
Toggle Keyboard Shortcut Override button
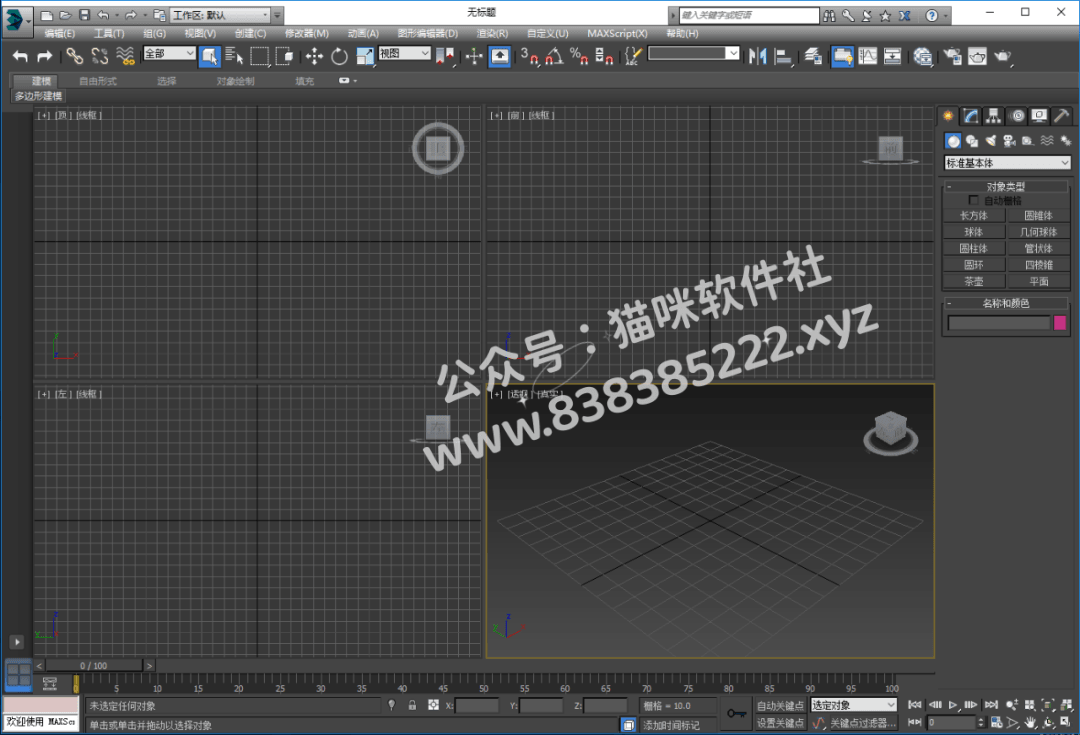(500, 56)
